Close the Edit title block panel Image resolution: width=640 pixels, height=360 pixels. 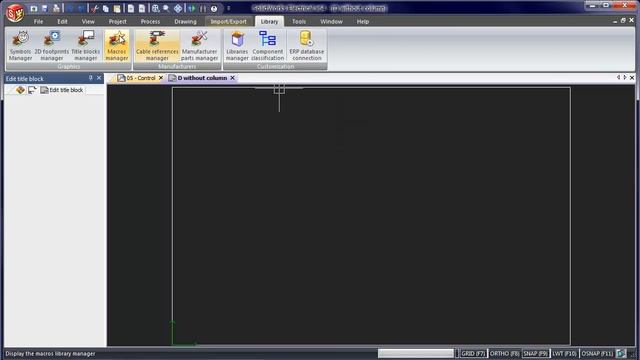[x=99, y=78]
